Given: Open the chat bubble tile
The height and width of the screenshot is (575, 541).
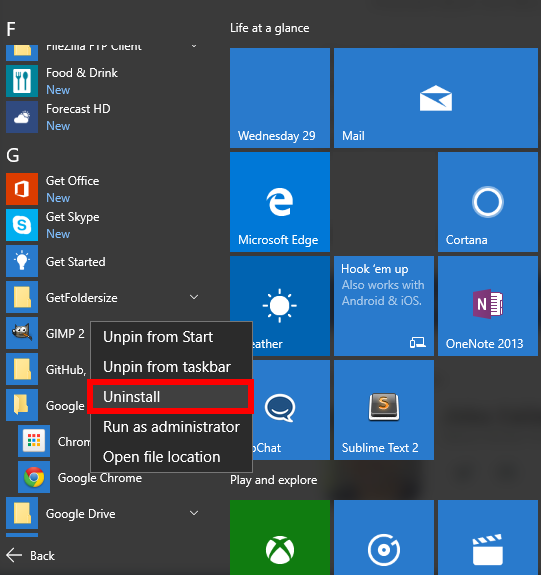Looking at the screenshot, I should tap(280, 410).
